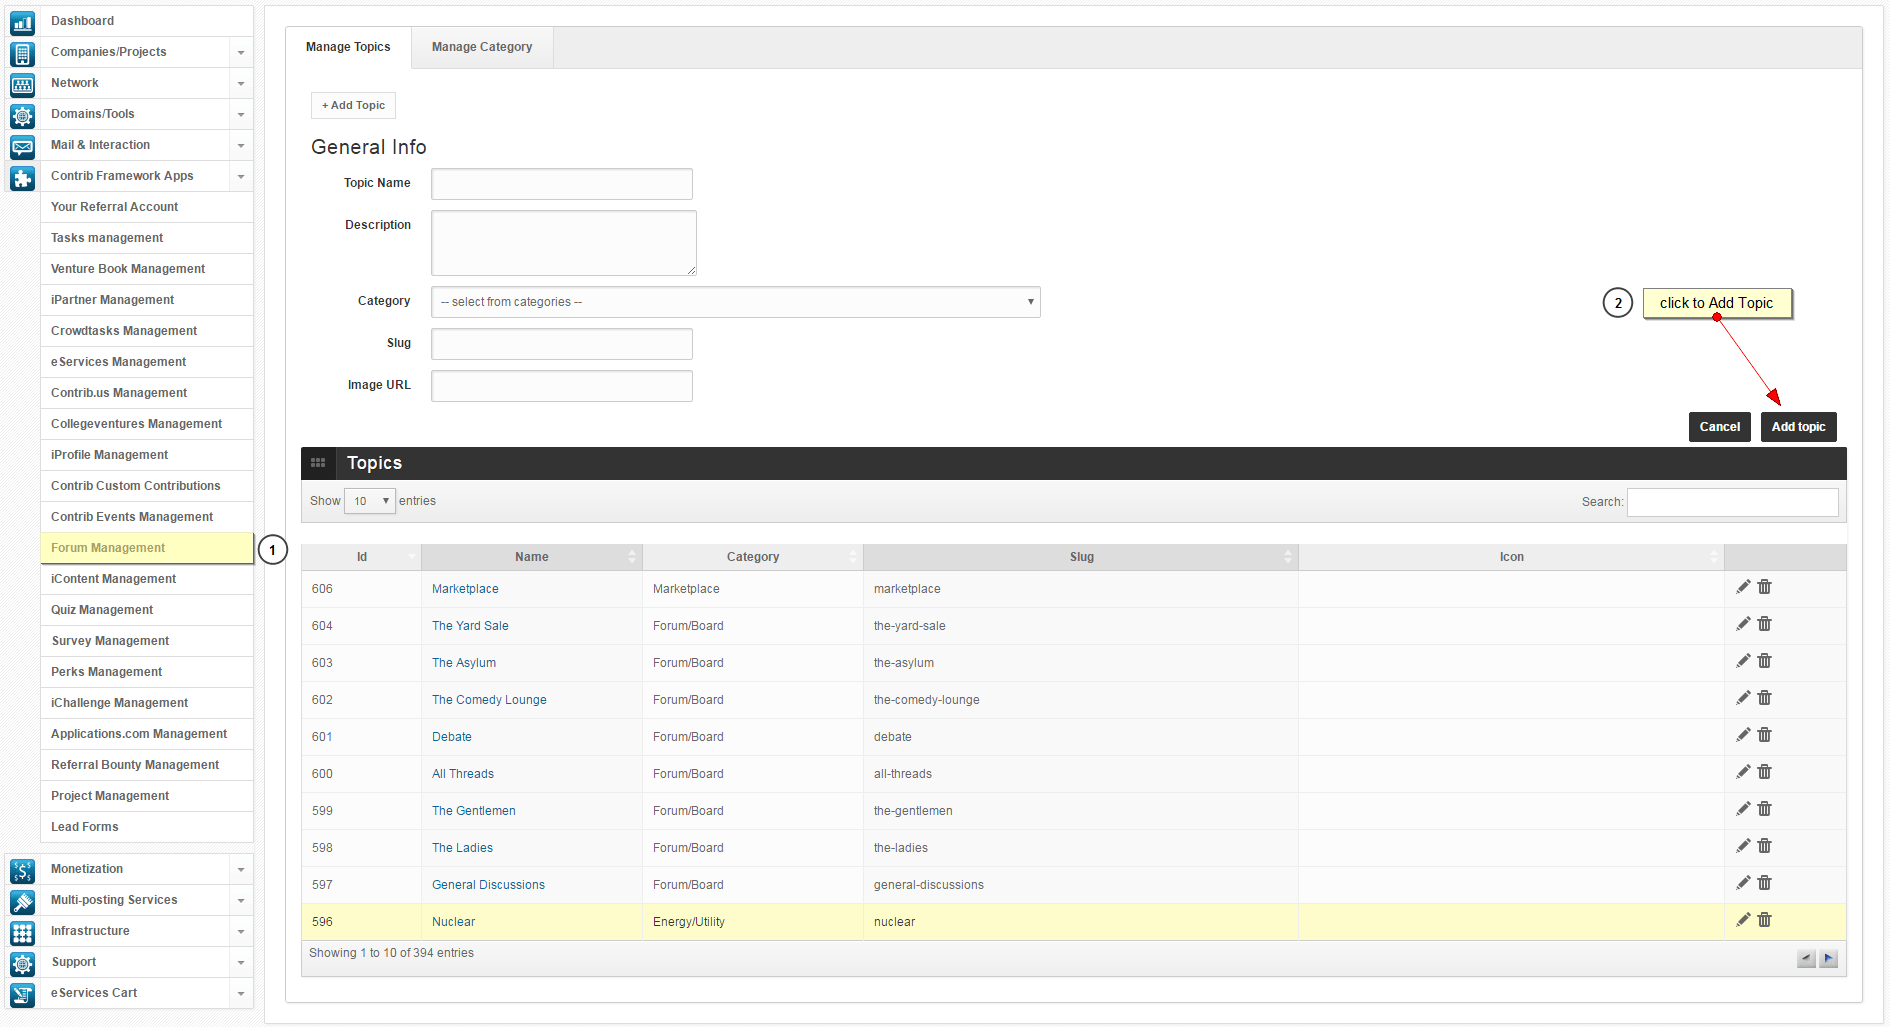The width and height of the screenshot is (1890, 1027).
Task: Expand the Companies/Projects menu arrow
Action: [241, 53]
